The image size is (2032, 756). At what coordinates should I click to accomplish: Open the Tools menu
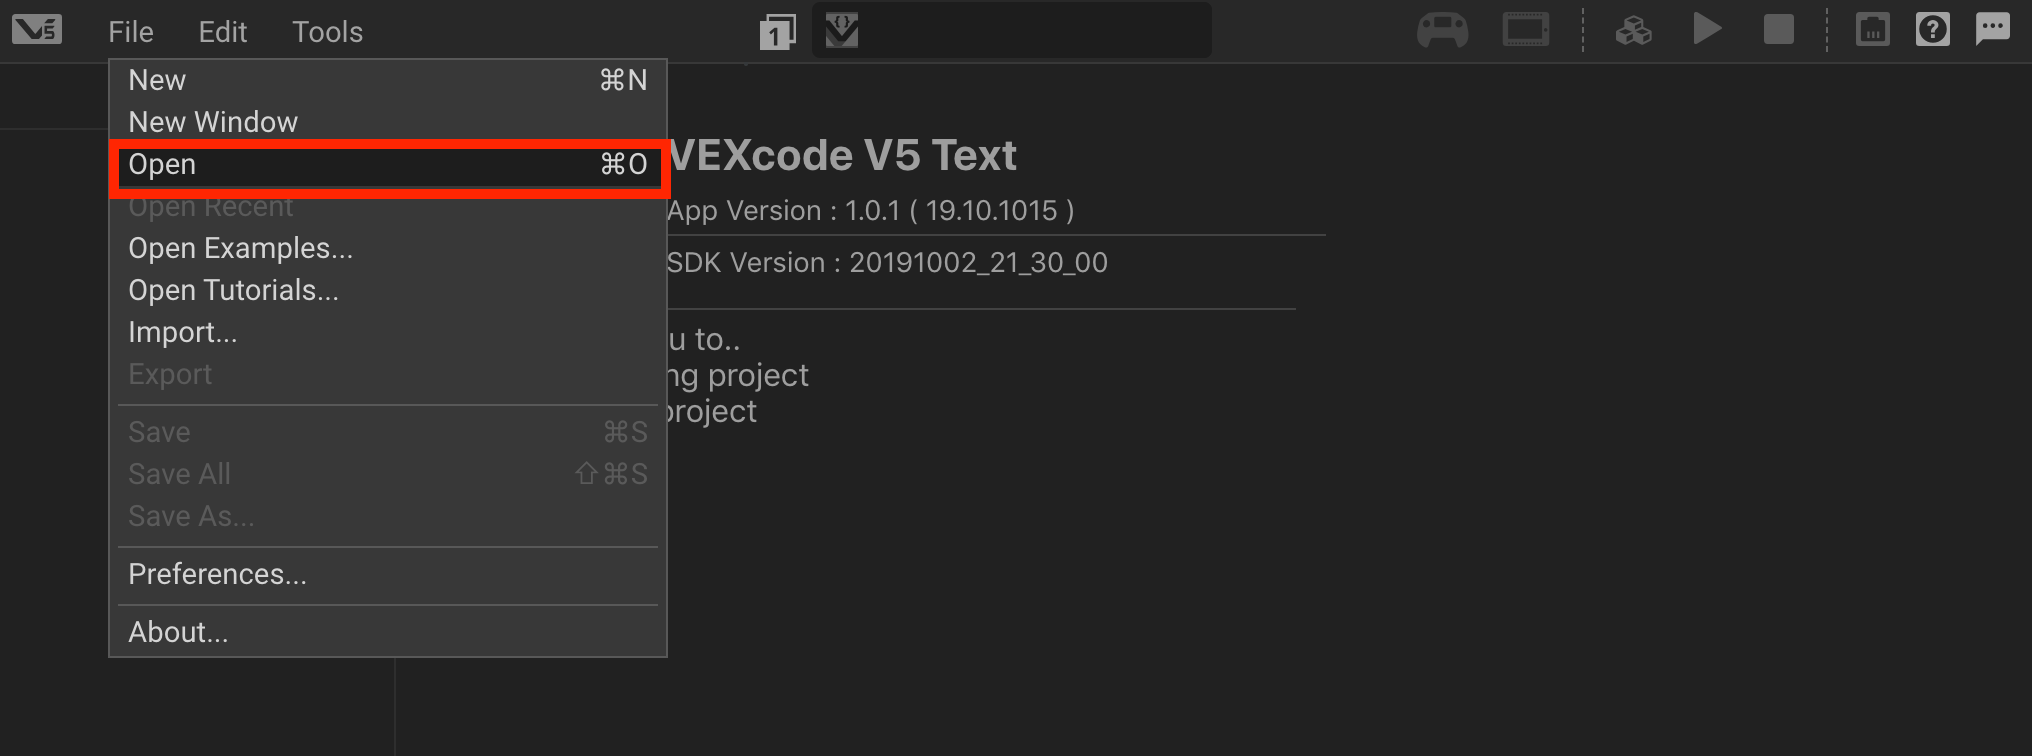pyautogui.click(x=327, y=31)
